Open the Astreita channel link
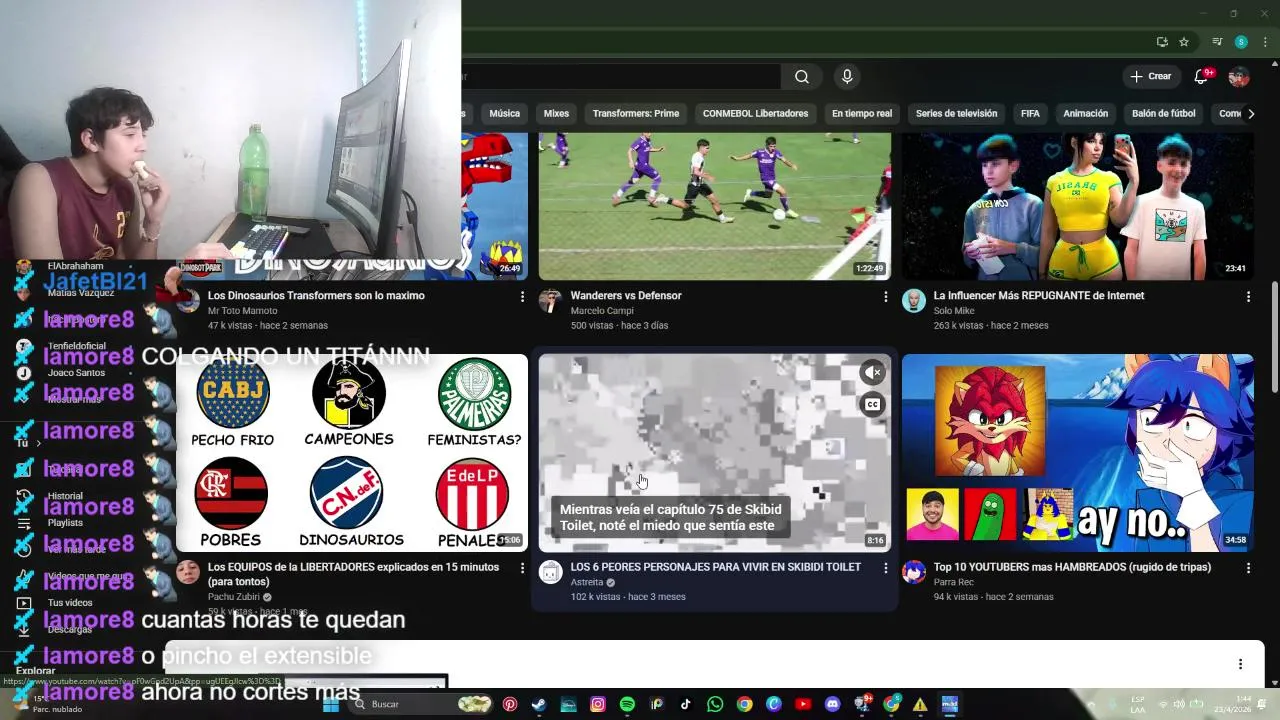 [x=587, y=582]
